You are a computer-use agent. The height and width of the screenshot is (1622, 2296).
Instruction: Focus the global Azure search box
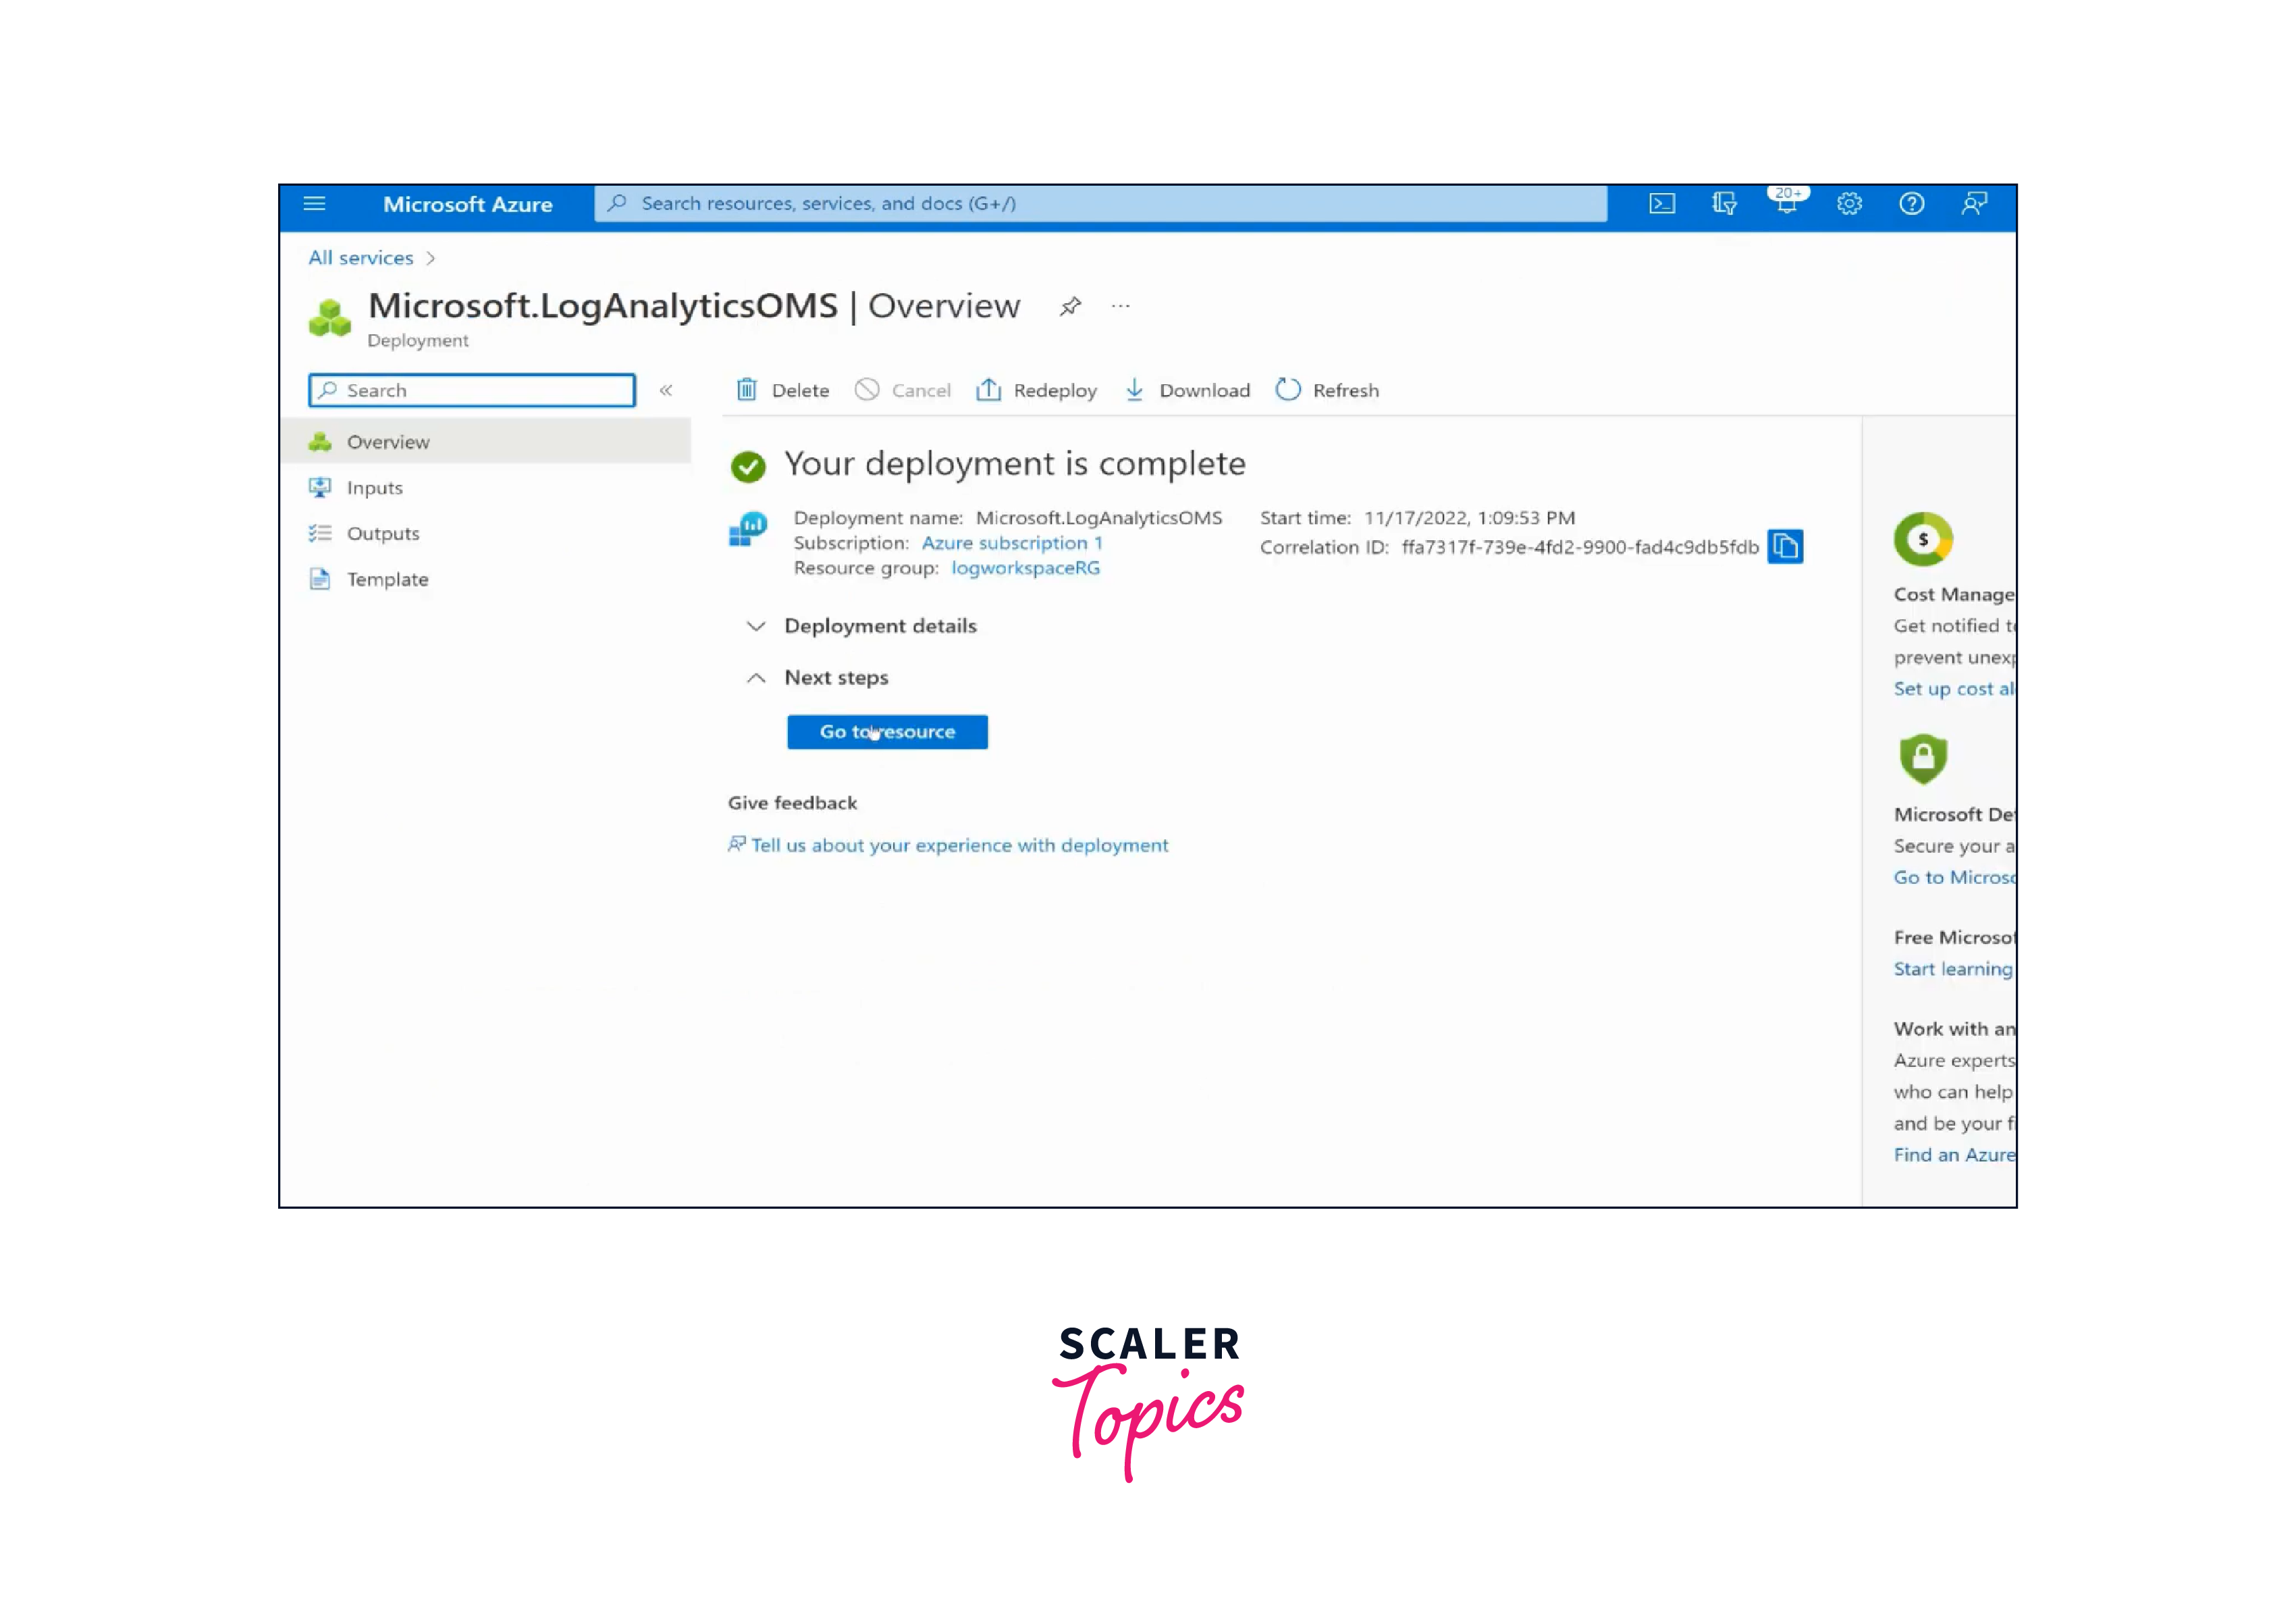[1100, 204]
